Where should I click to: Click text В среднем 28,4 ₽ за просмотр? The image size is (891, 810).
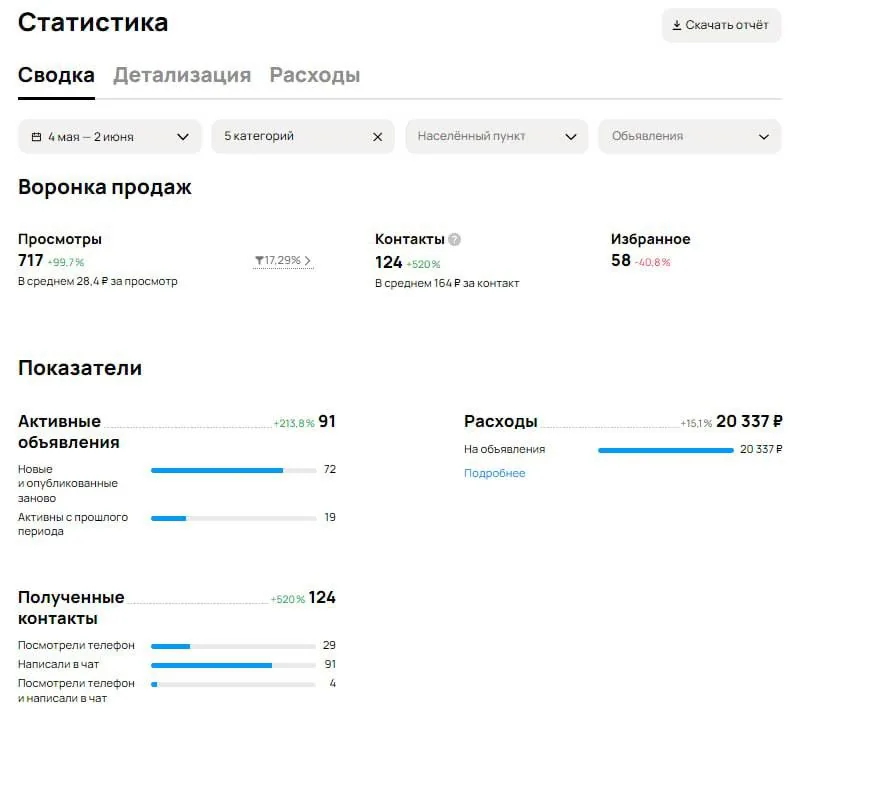[98, 281]
